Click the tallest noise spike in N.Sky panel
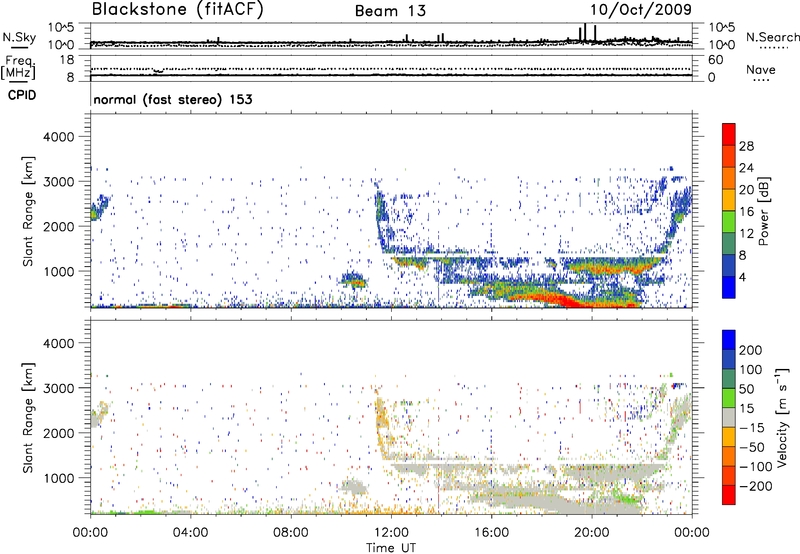Screen dimensions: 800x554 (x=585, y=31)
